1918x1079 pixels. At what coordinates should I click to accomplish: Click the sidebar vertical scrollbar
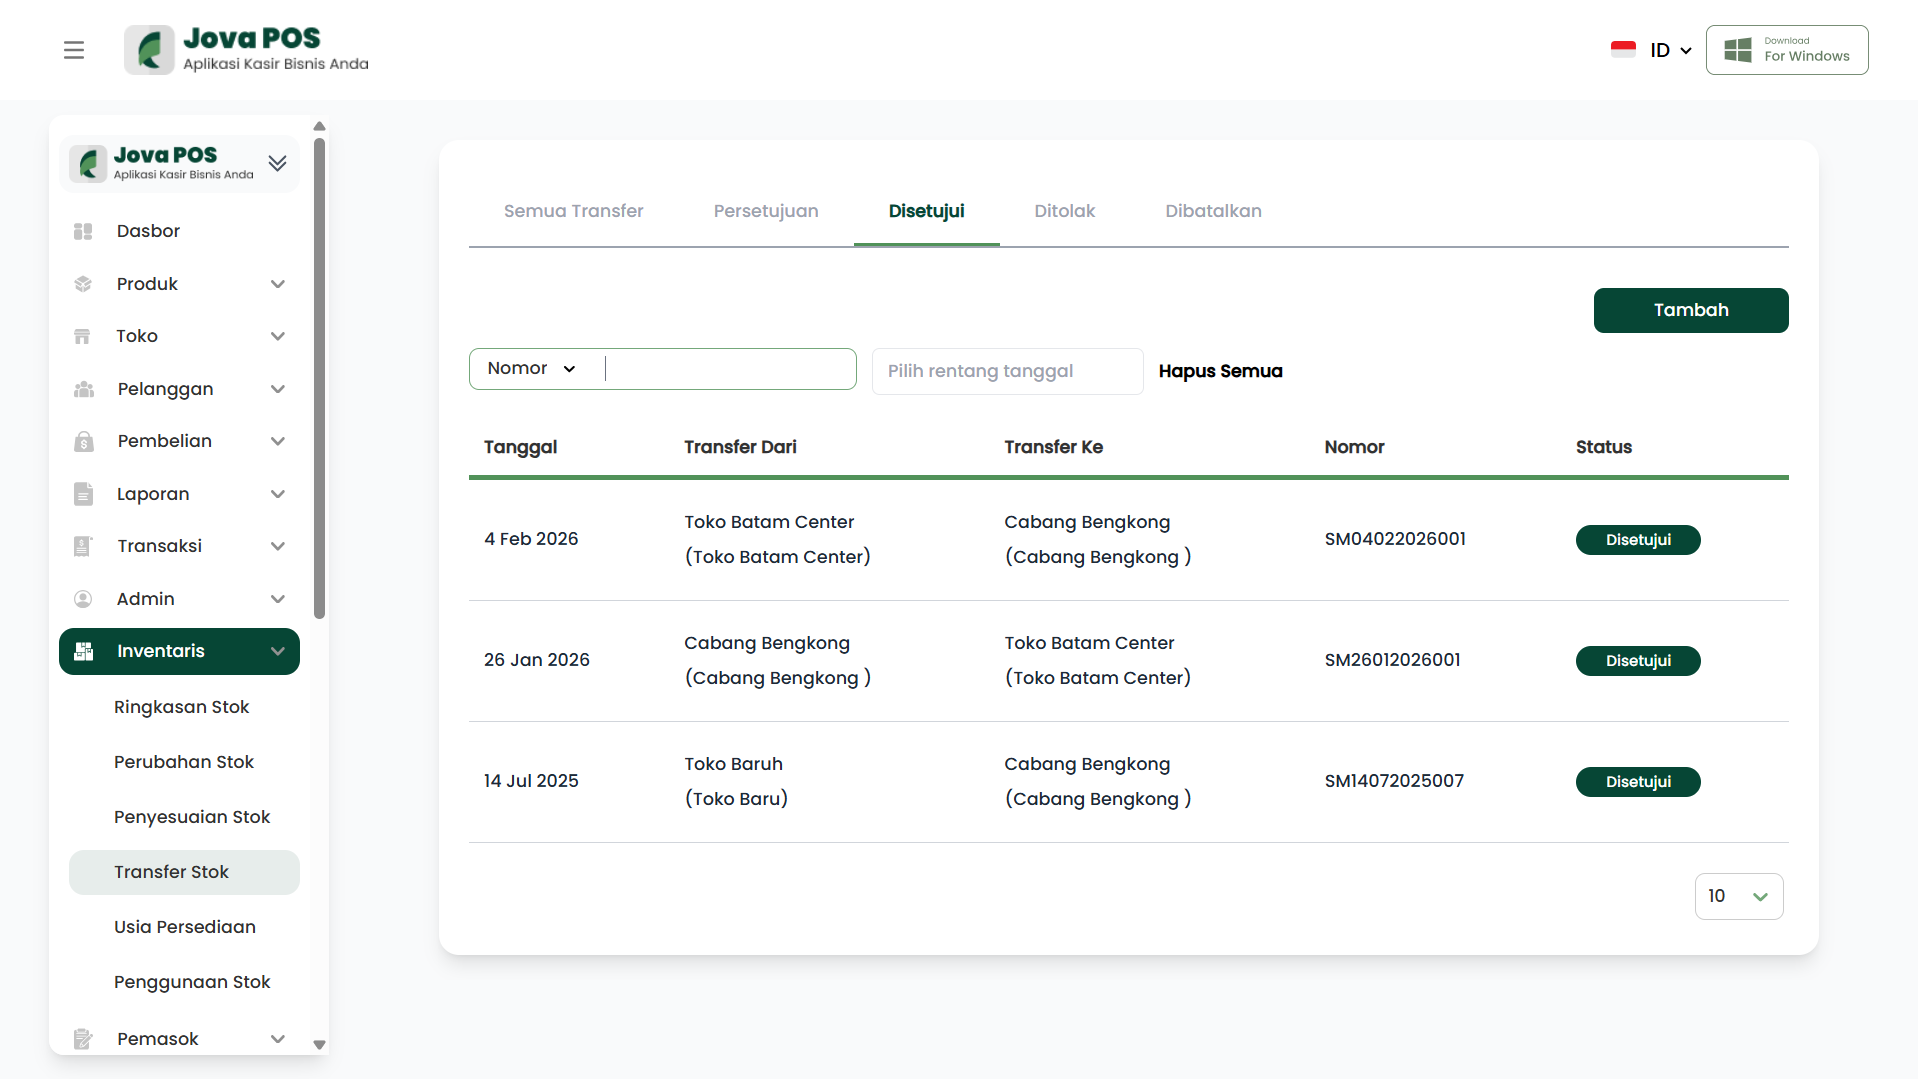pyautogui.click(x=319, y=380)
